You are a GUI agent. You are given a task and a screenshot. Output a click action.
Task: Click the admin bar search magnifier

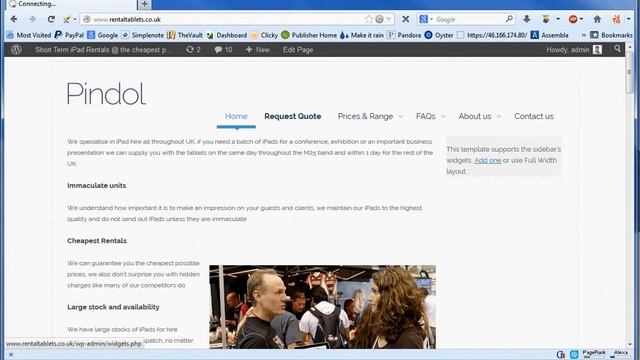[x=618, y=49]
